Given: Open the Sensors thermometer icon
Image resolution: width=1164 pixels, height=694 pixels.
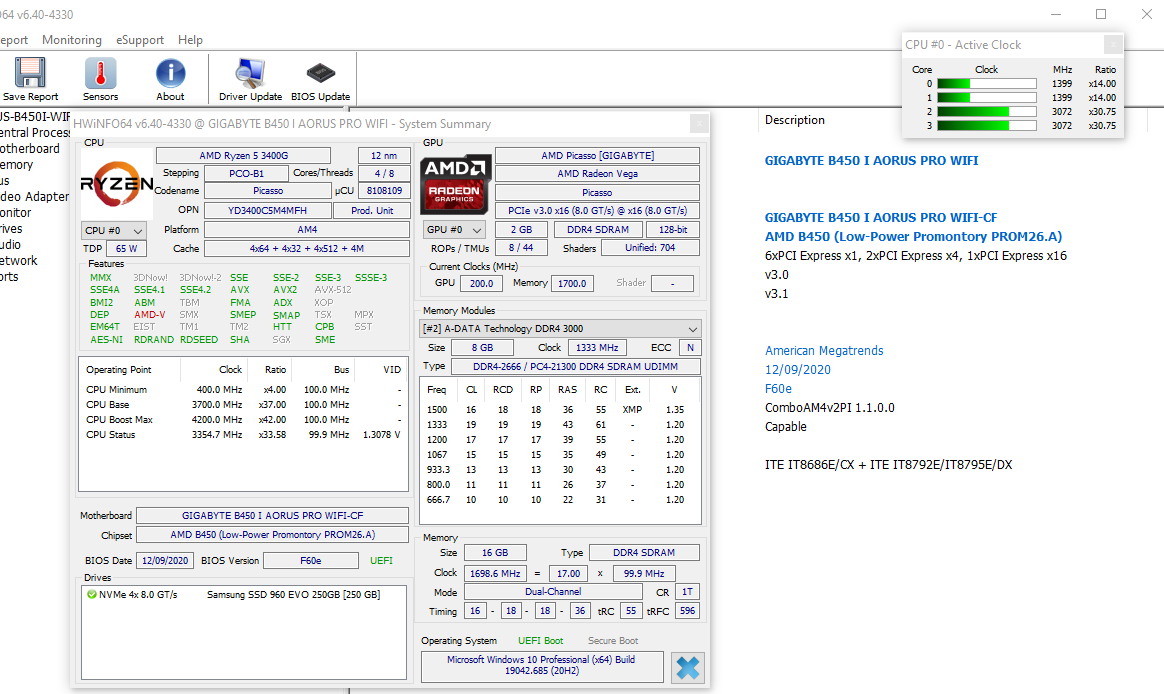Looking at the screenshot, I should click(x=100, y=75).
